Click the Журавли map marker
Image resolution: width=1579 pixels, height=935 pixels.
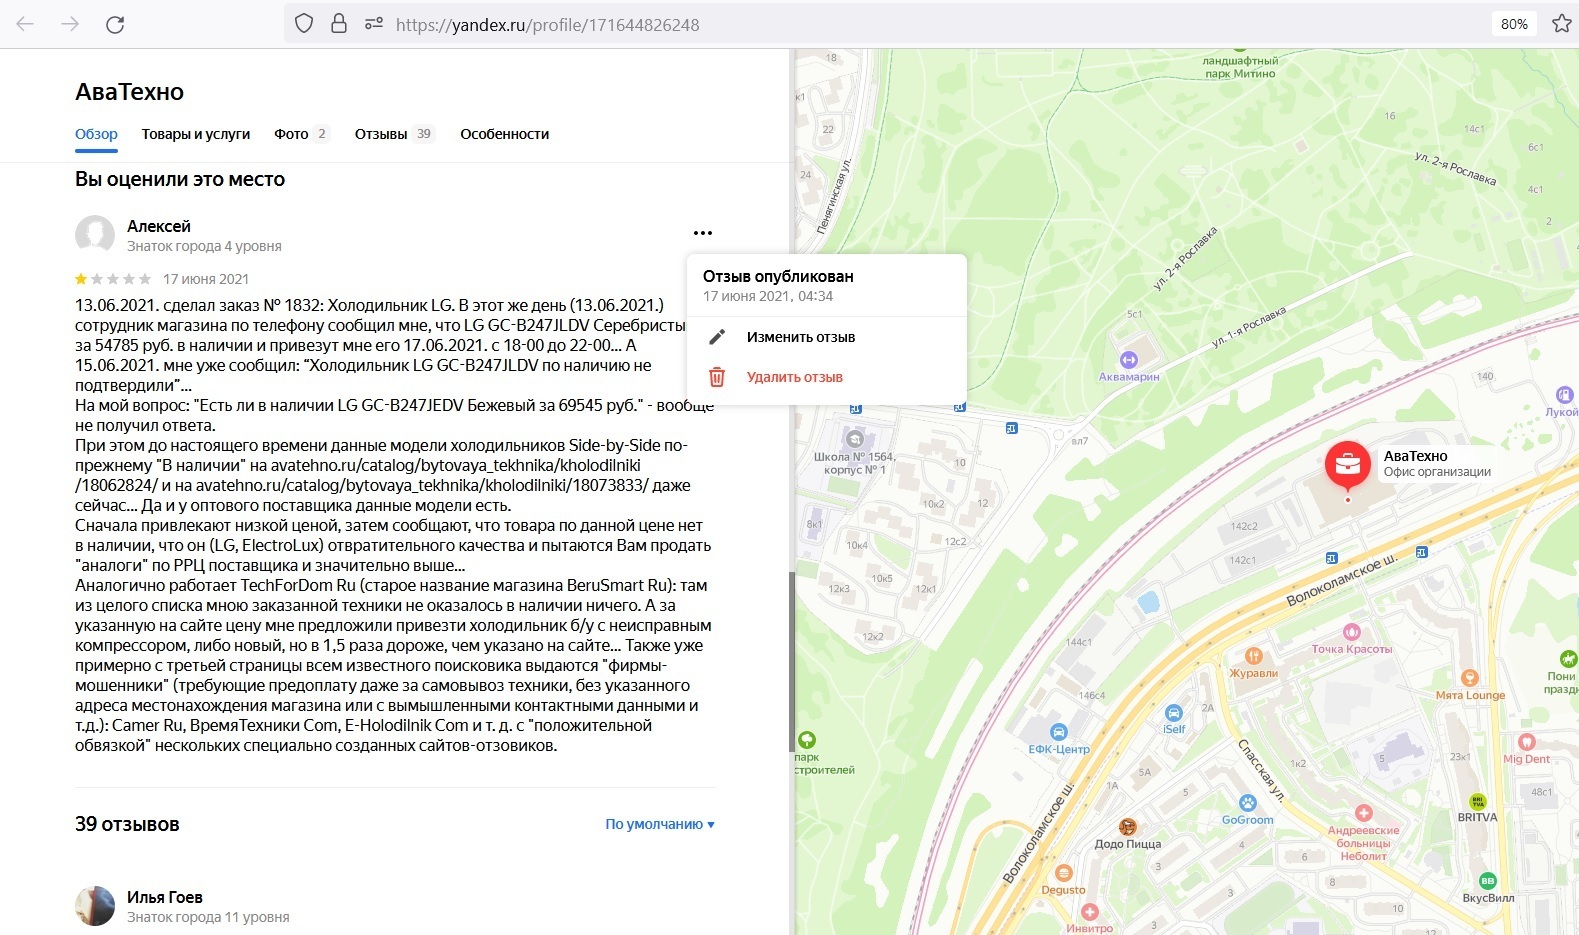click(x=1253, y=657)
